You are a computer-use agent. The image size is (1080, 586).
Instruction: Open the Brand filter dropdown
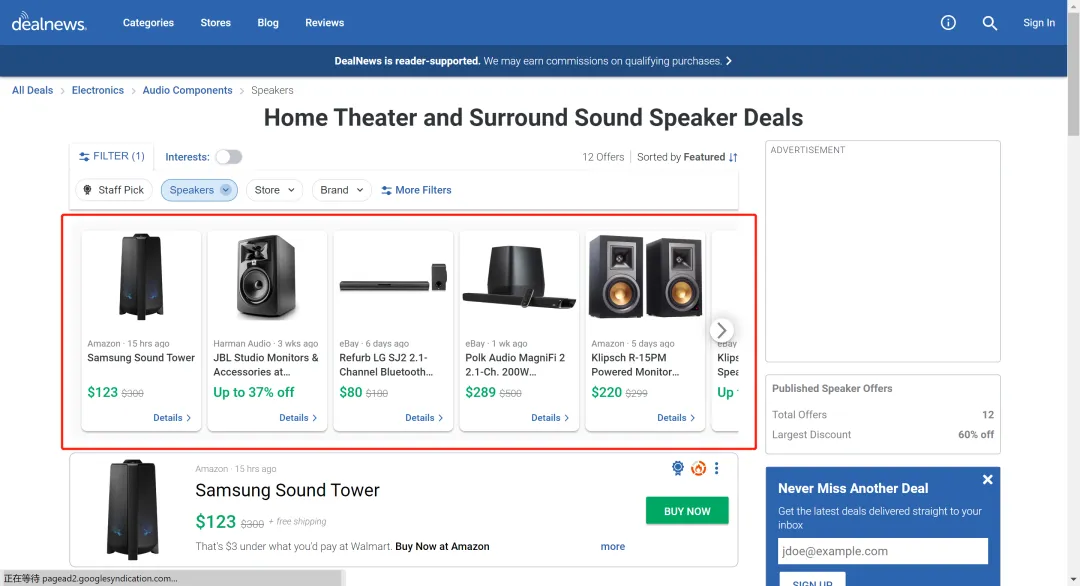click(342, 190)
